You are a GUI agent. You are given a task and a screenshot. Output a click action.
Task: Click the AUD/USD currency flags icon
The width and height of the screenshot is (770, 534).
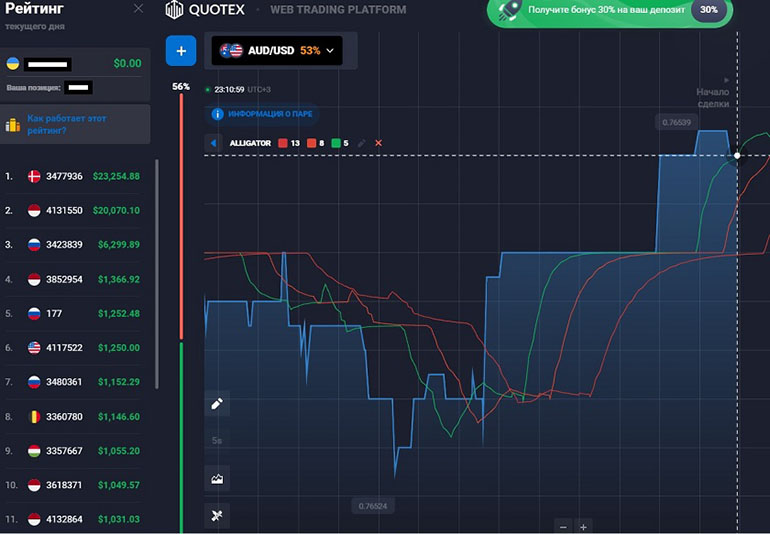[x=231, y=50]
